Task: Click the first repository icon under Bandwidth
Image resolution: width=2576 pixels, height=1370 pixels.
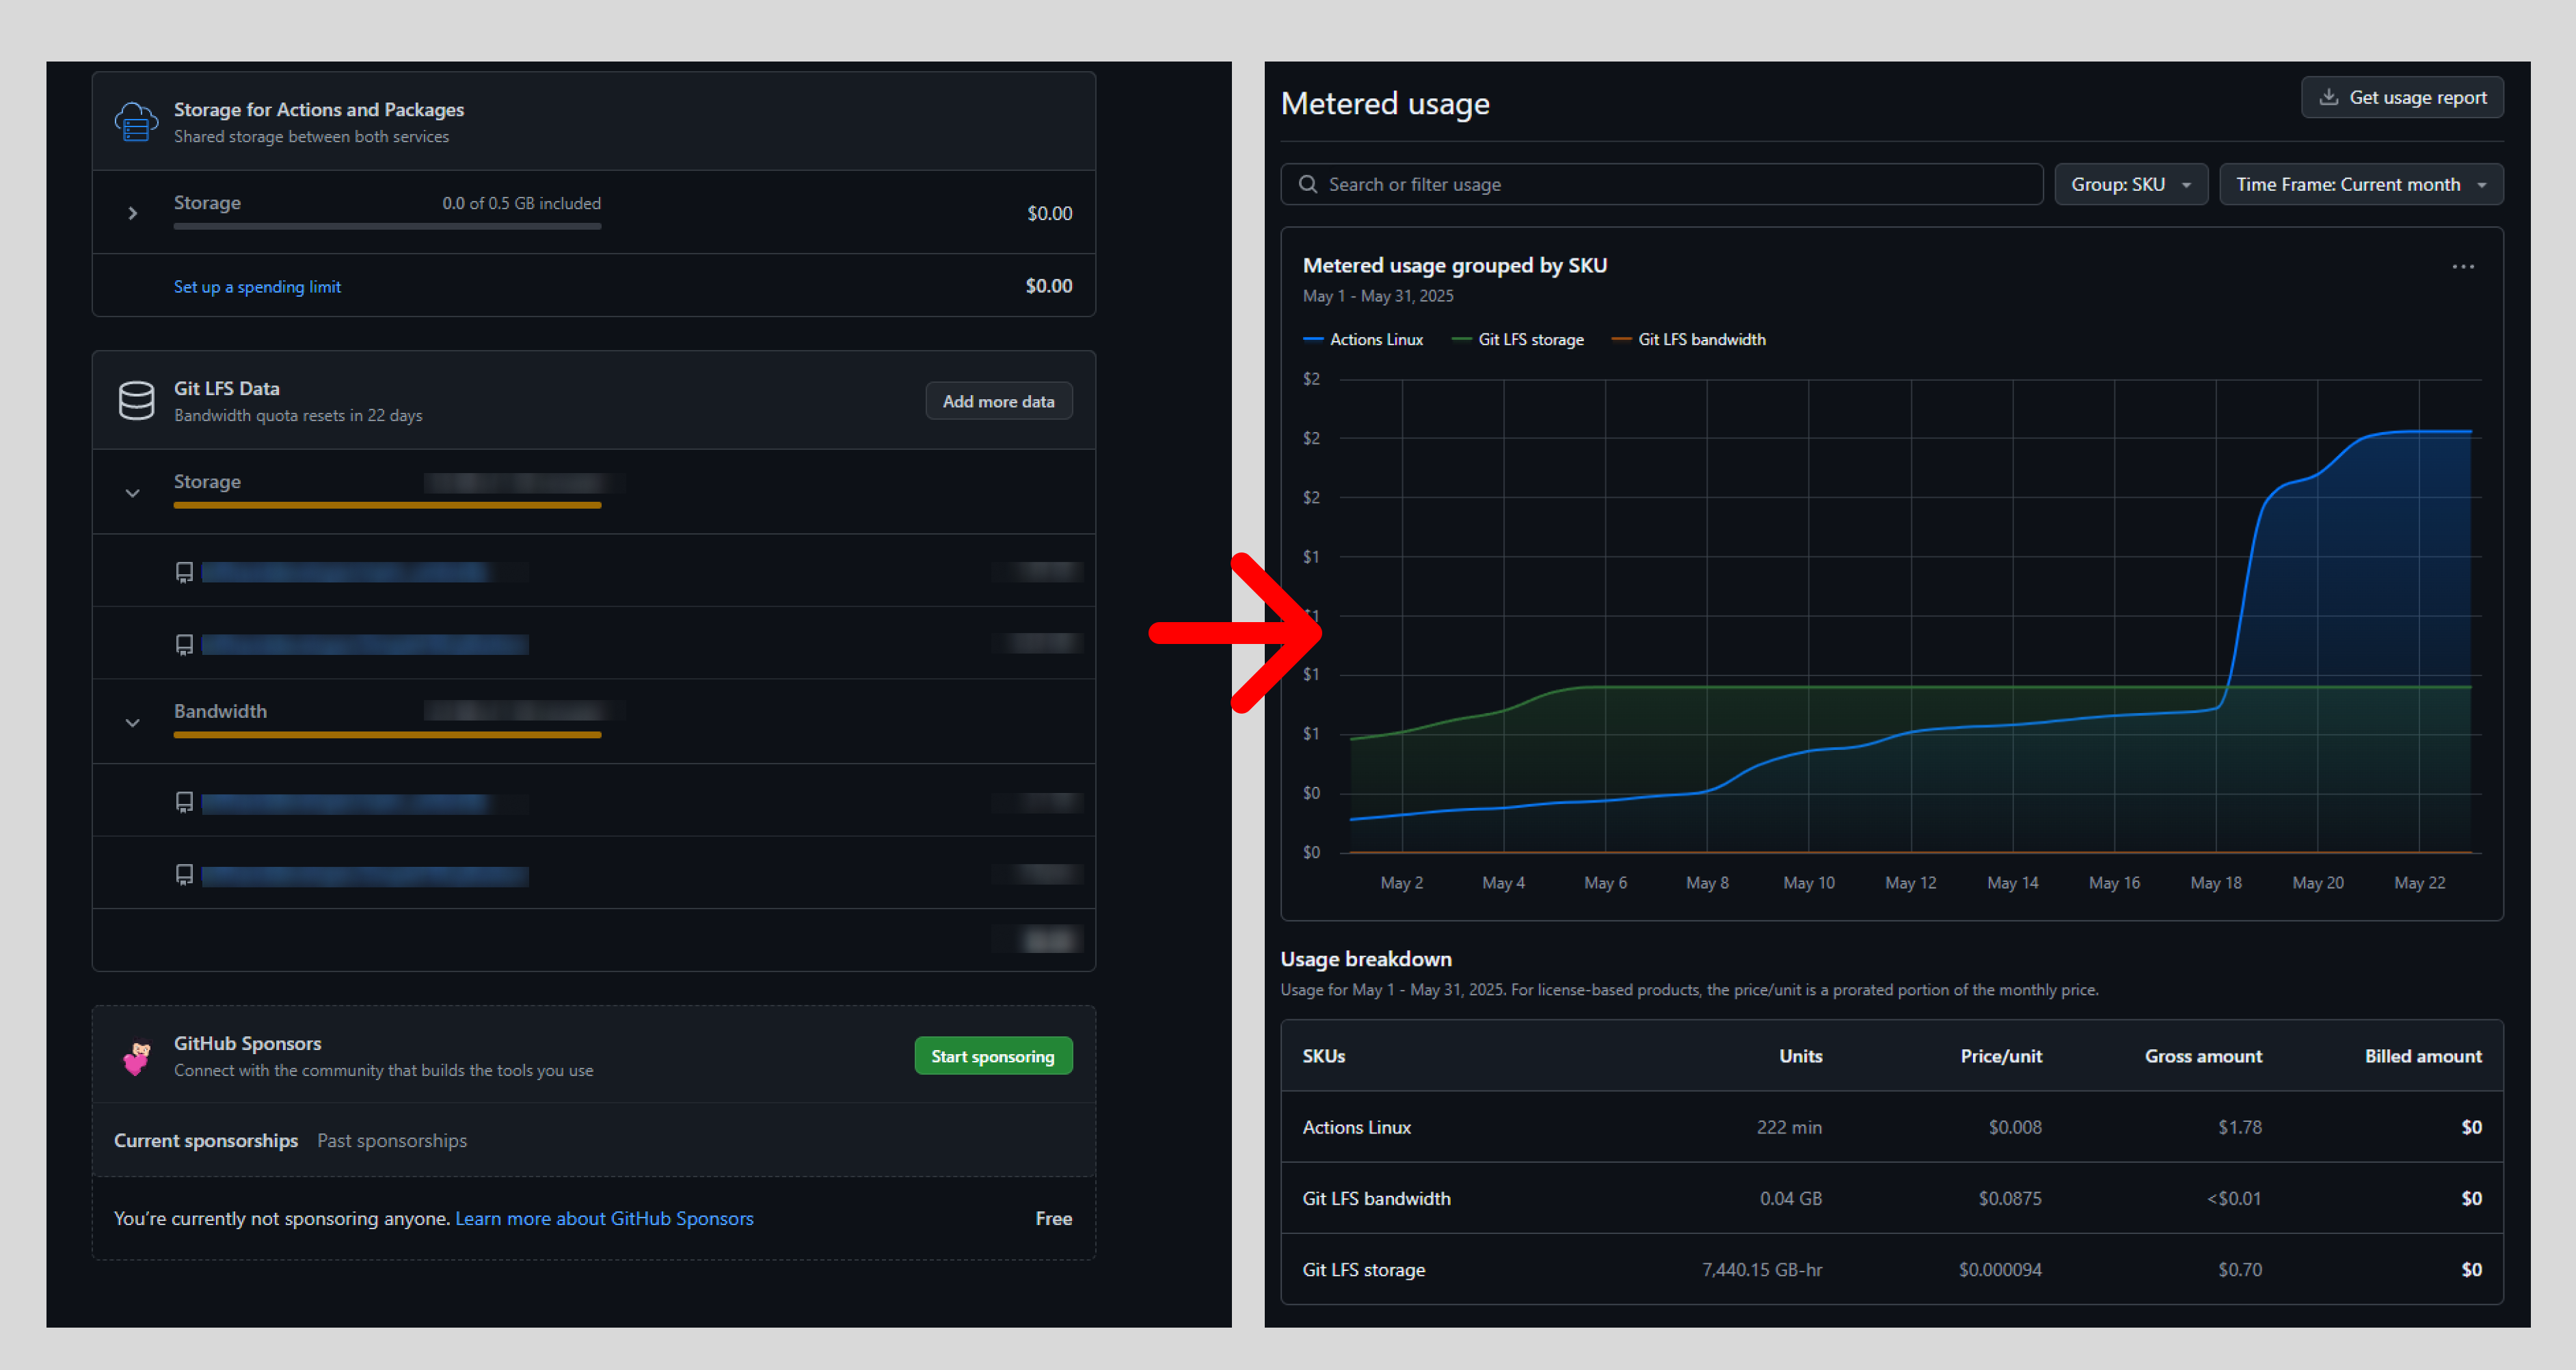Action: 184,802
